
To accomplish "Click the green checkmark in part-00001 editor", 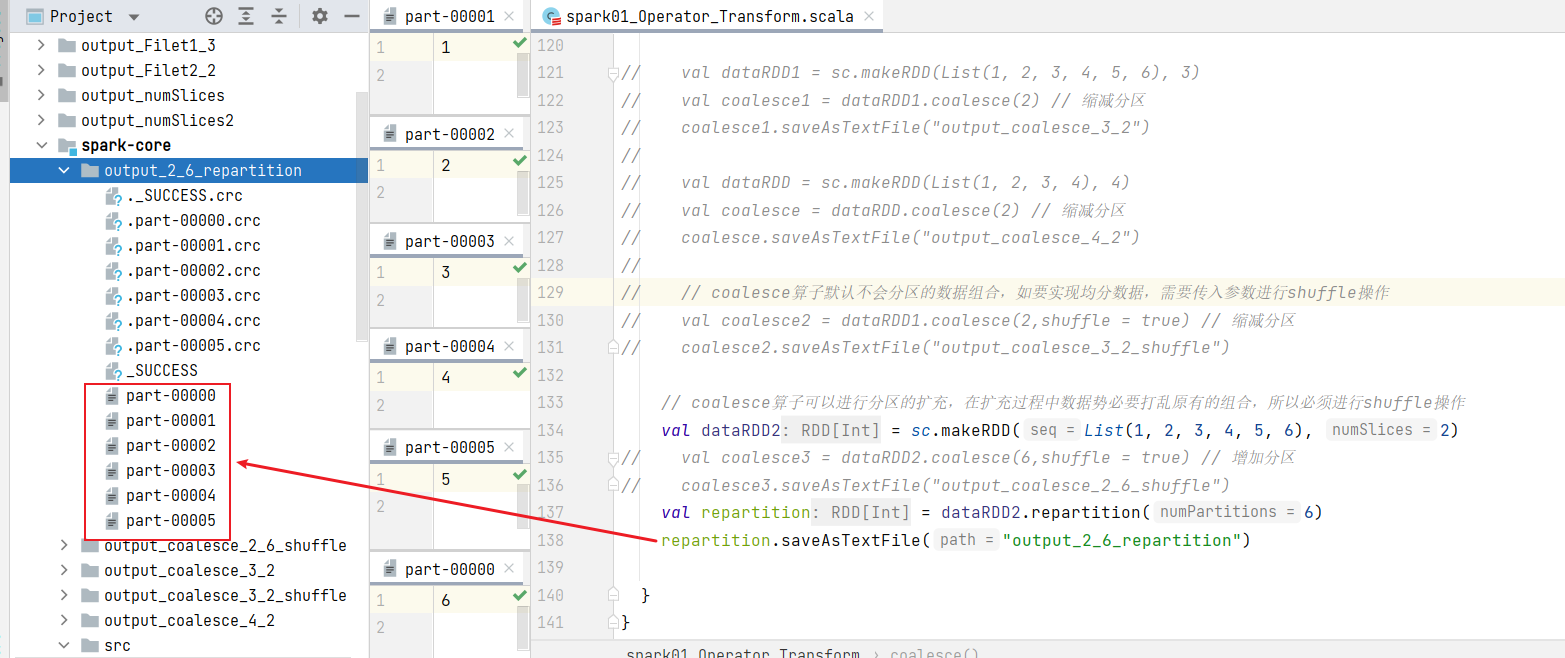I will (x=519, y=44).
